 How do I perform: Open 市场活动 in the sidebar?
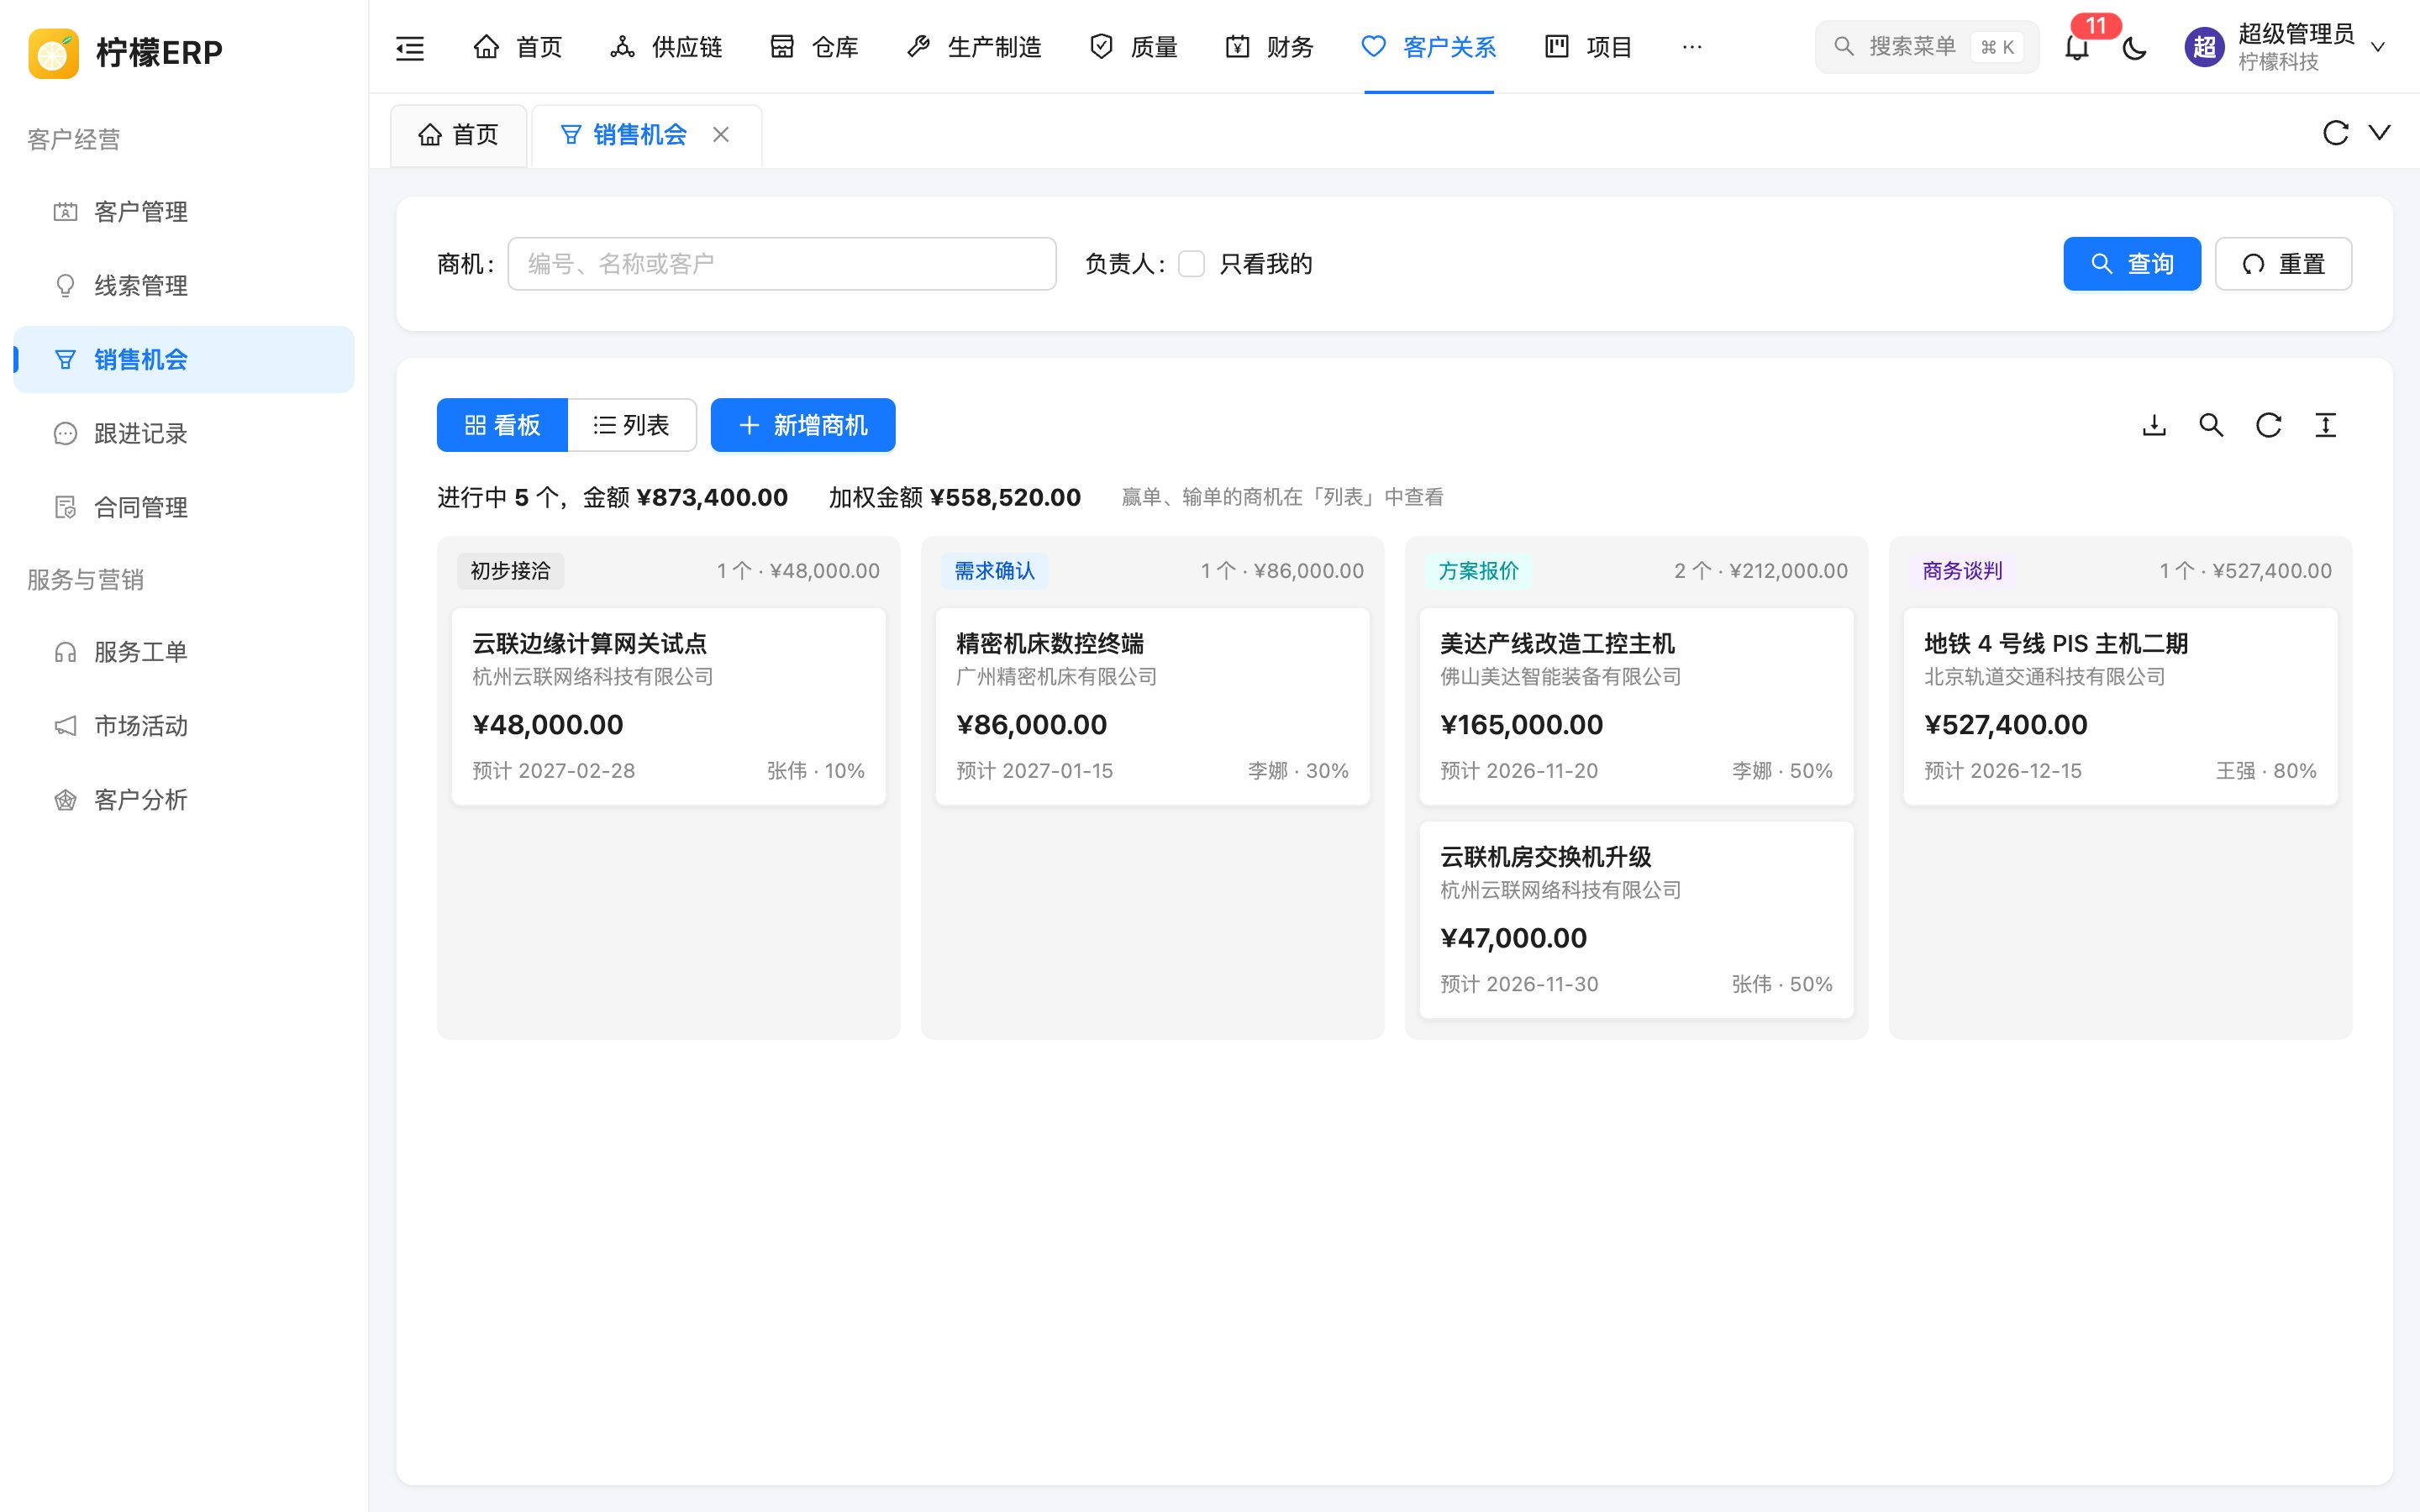point(184,726)
